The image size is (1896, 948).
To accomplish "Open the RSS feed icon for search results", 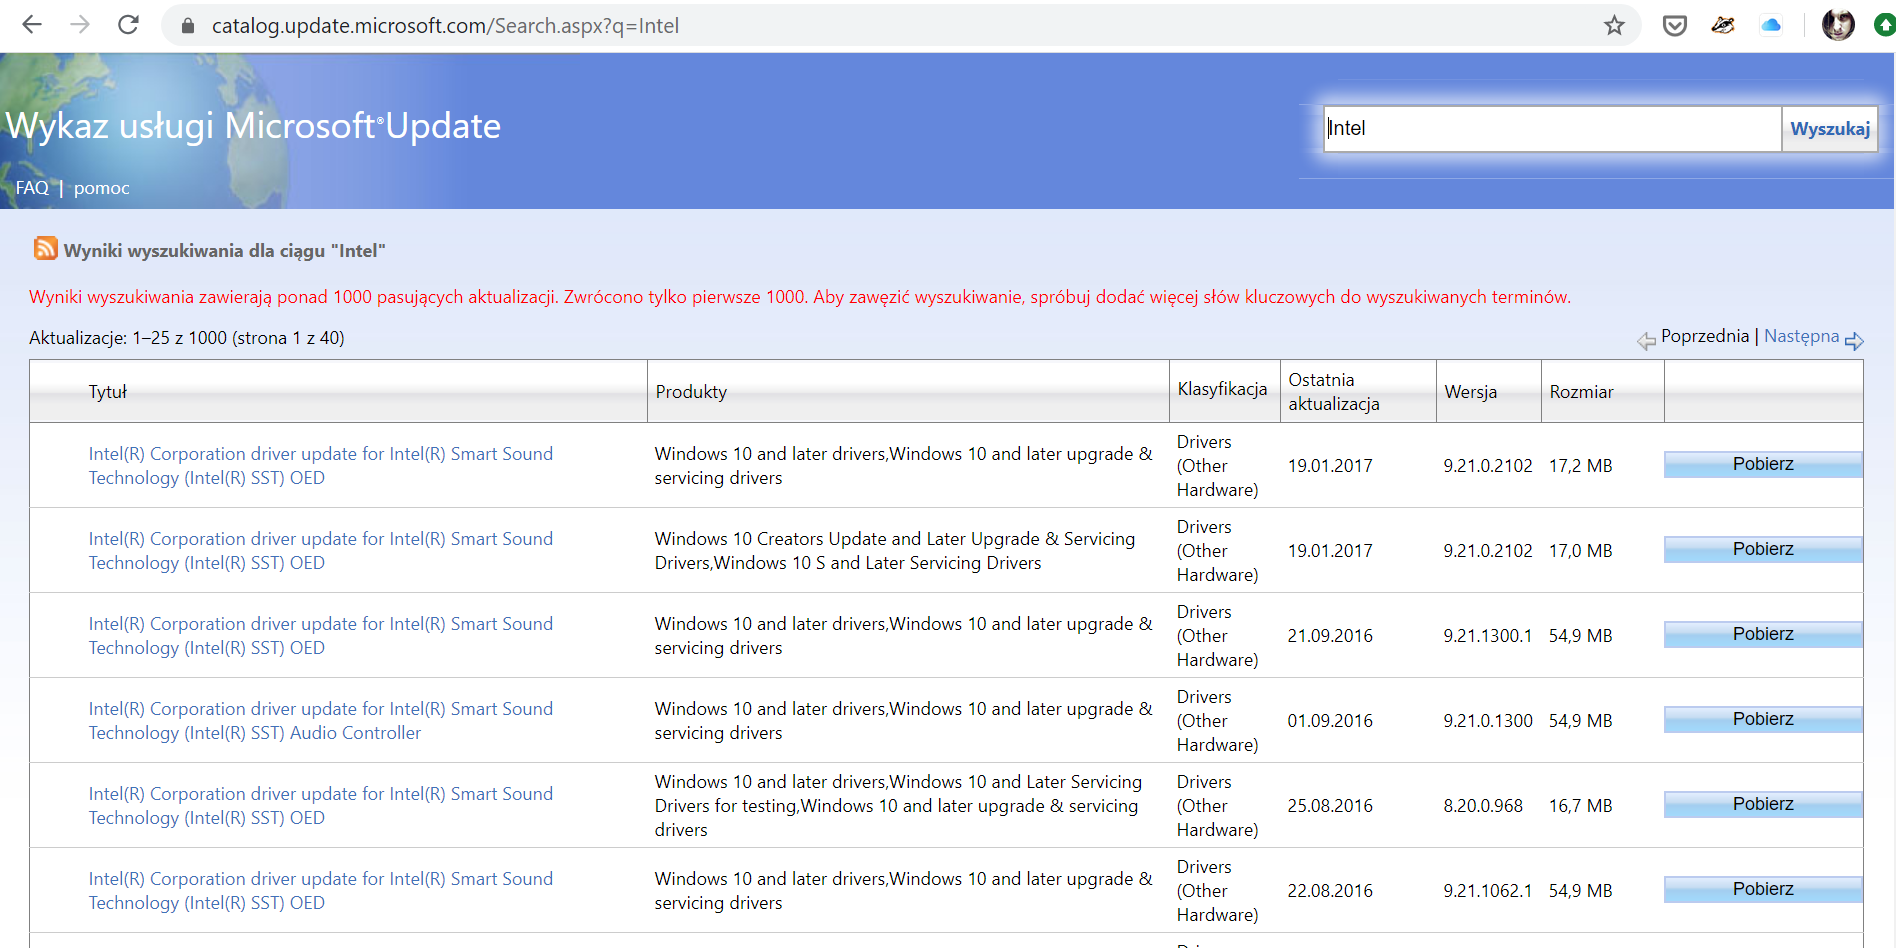I will (45, 248).
